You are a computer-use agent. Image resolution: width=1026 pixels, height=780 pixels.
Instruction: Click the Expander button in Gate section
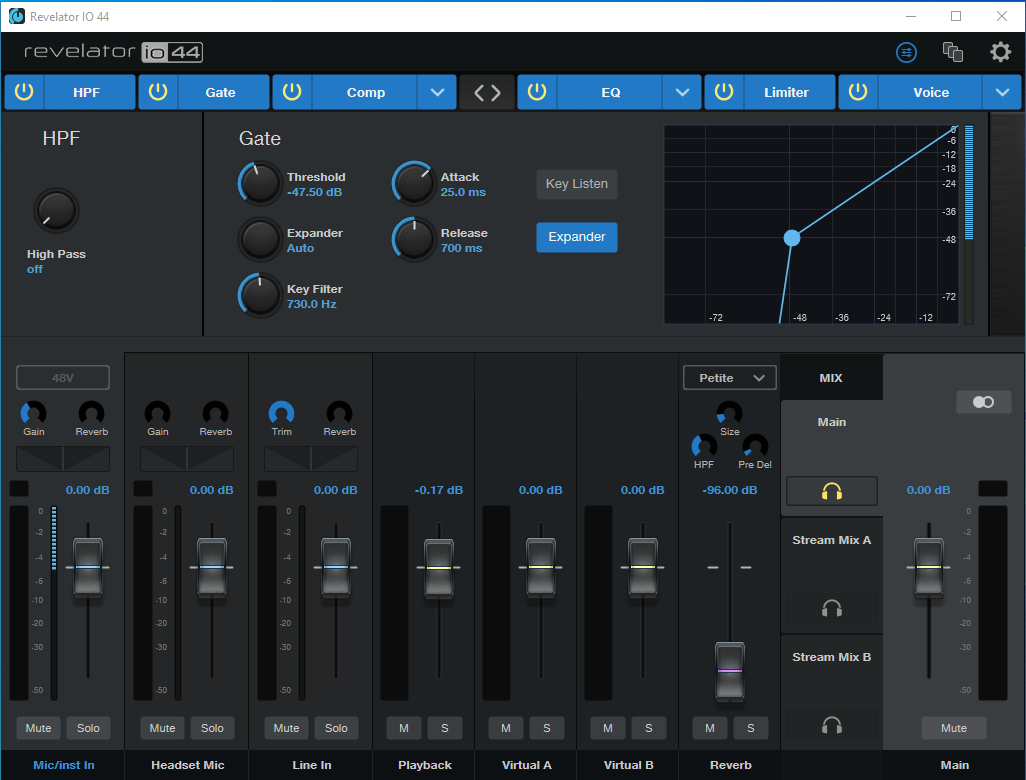576,238
